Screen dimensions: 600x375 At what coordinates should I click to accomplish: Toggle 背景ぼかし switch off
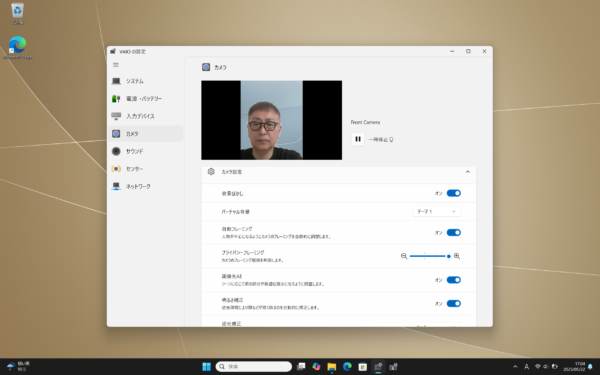tap(453, 193)
